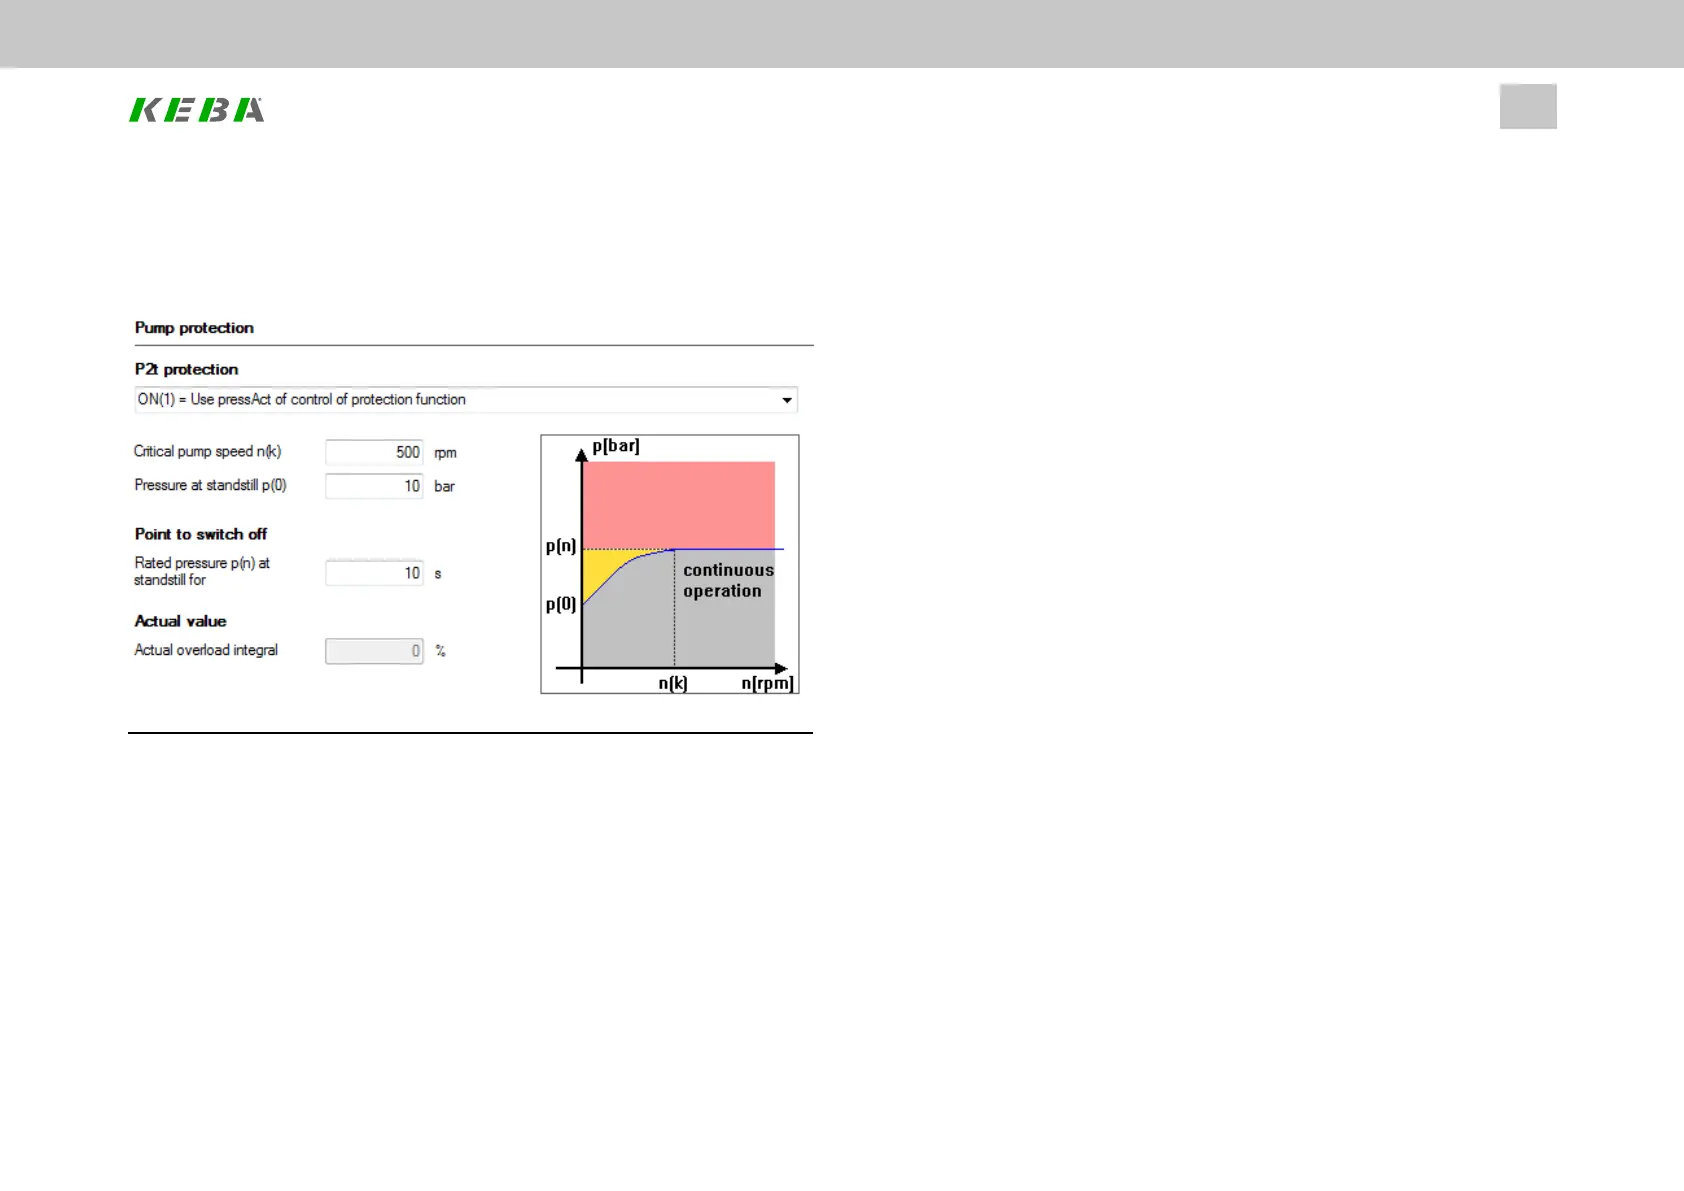The image size is (1684, 1191).
Task: Click the pump protection pressure-speed diagram
Action: coord(670,564)
